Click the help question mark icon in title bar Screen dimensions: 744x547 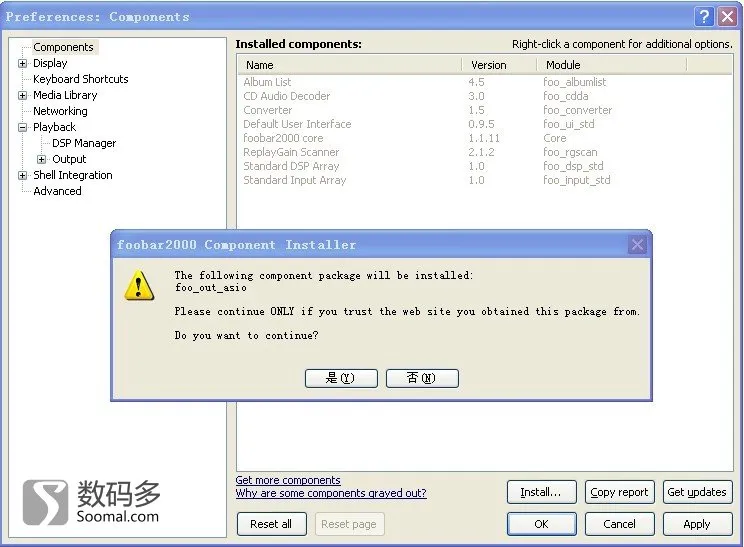tap(705, 17)
